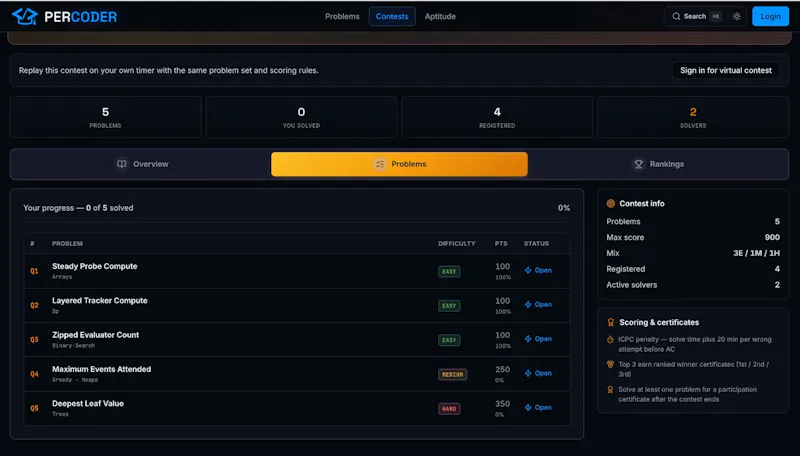Click the bolt icon in Deepest Leaf Value row

(528, 408)
